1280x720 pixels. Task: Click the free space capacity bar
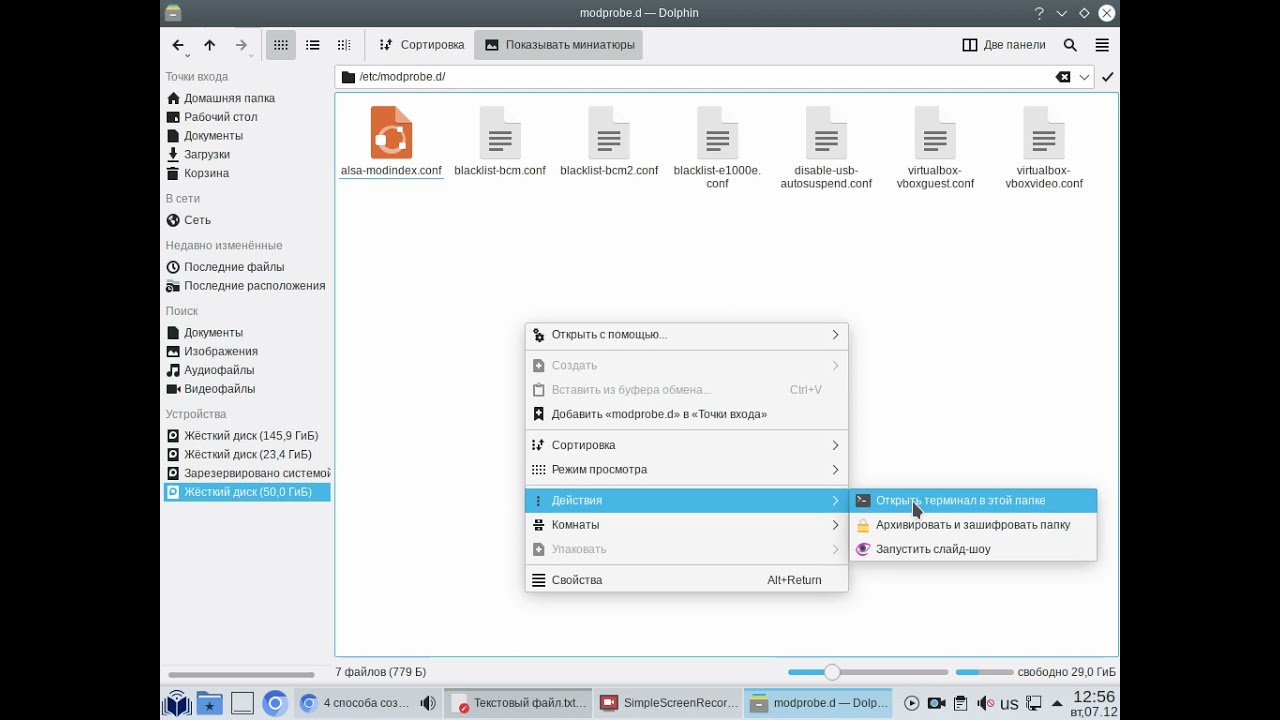[x=984, y=672]
